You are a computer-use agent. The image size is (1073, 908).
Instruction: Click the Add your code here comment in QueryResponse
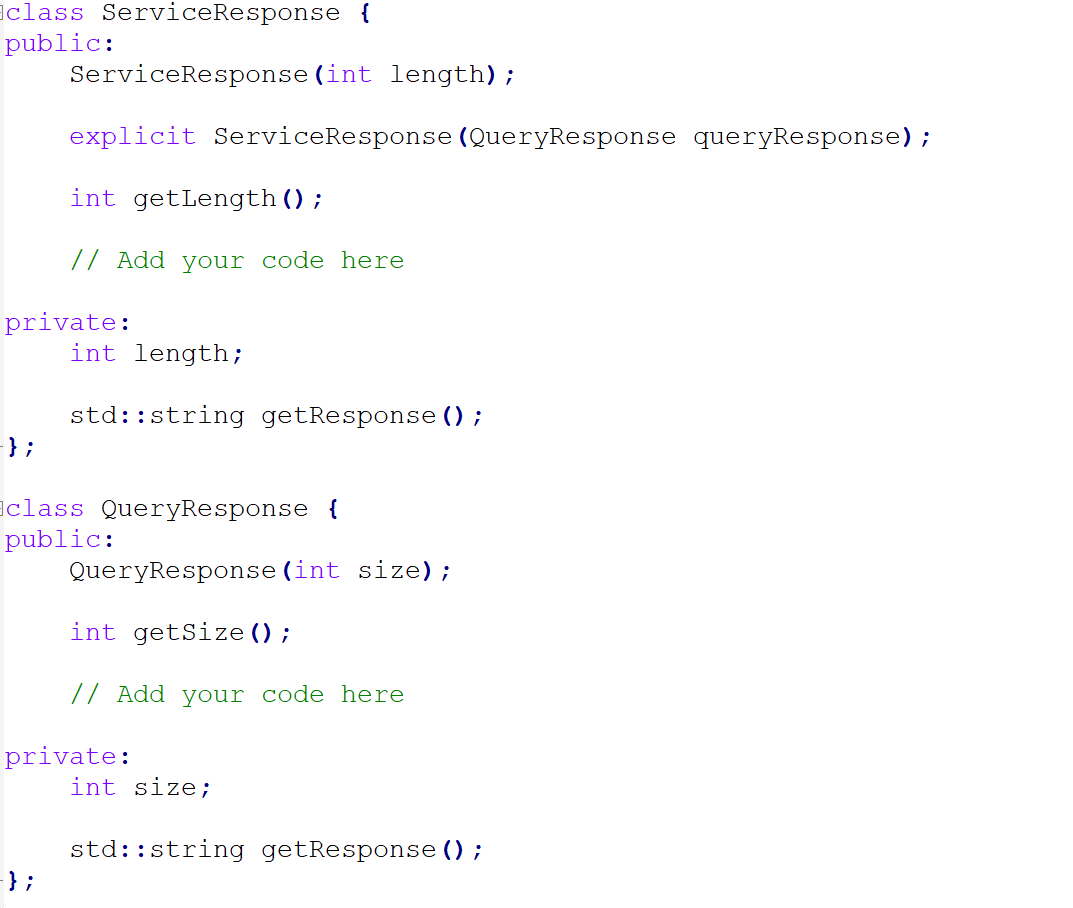tap(237, 694)
